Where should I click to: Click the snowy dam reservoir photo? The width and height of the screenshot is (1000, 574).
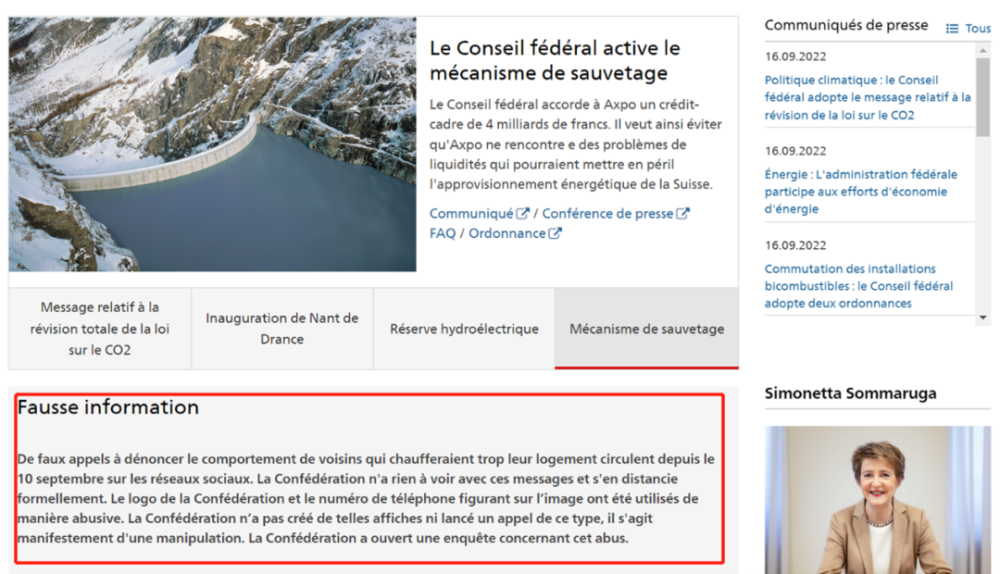pos(212,144)
